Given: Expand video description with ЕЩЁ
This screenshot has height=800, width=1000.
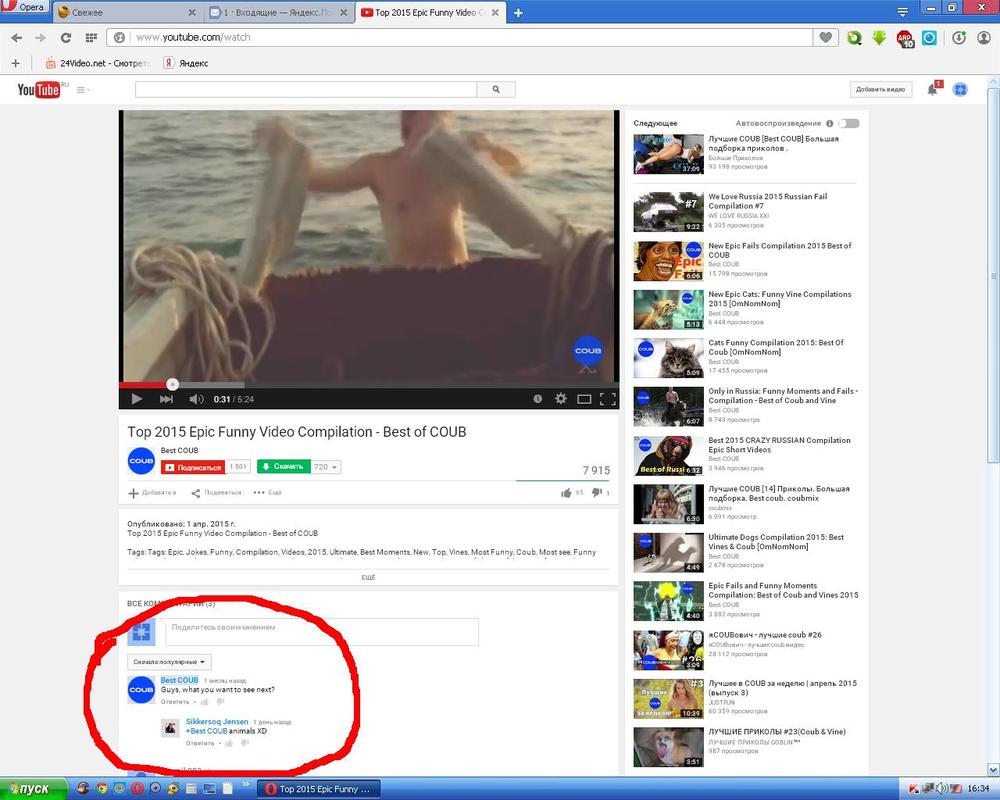Looking at the screenshot, I should pyautogui.click(x=368, y=578).
